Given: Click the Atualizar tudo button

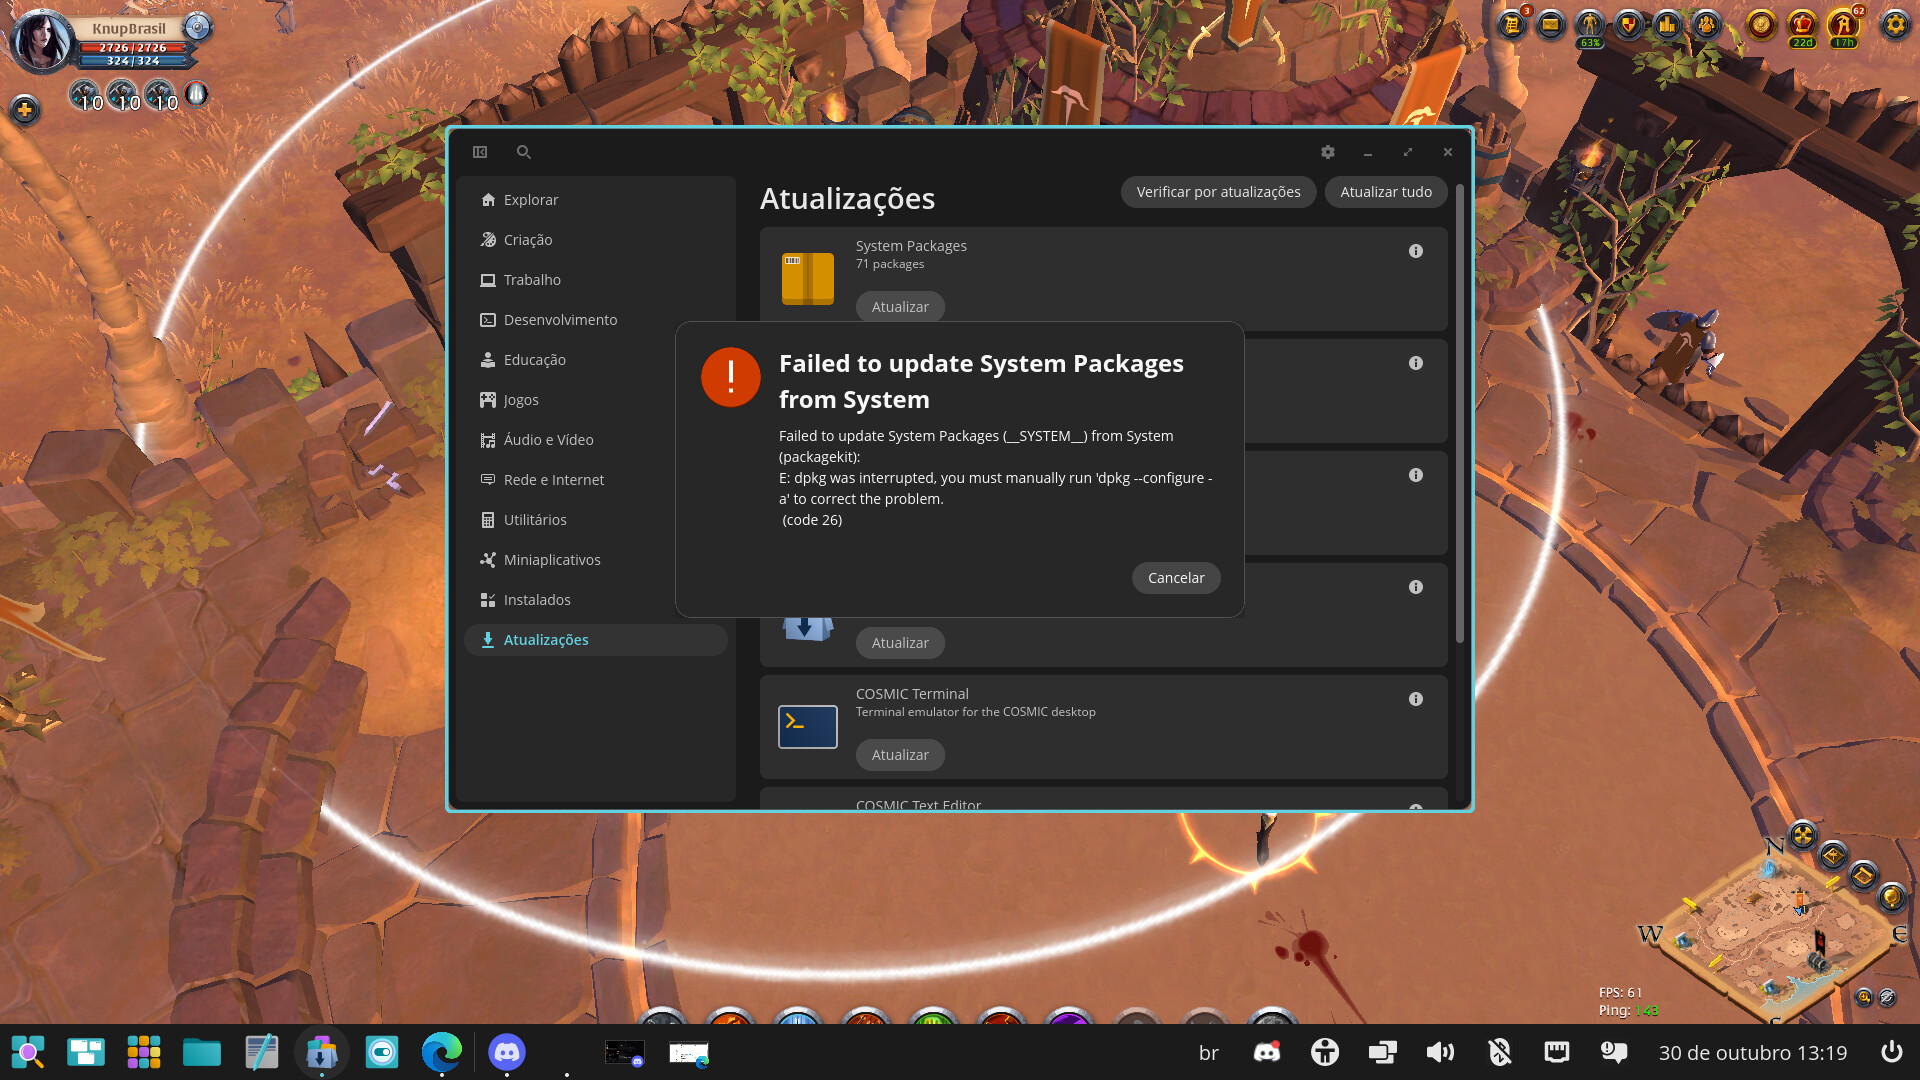Looking at the screenshot, I should (1386, 192).
